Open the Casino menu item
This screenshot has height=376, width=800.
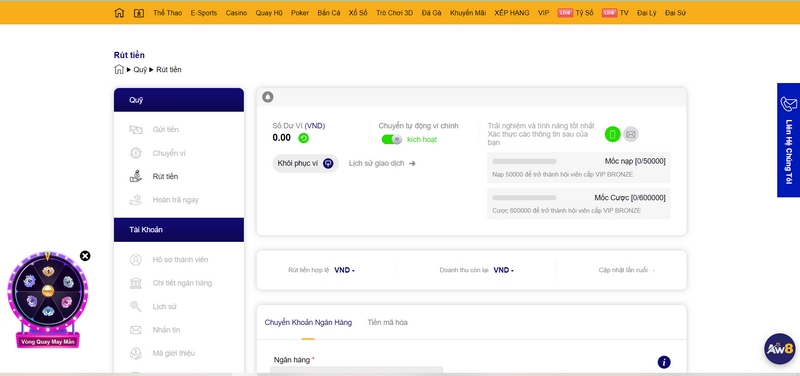click(x=236, y=13)
